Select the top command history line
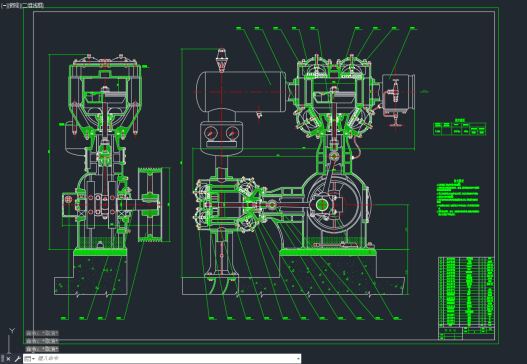527x364 pixels. tap(42, 333)
